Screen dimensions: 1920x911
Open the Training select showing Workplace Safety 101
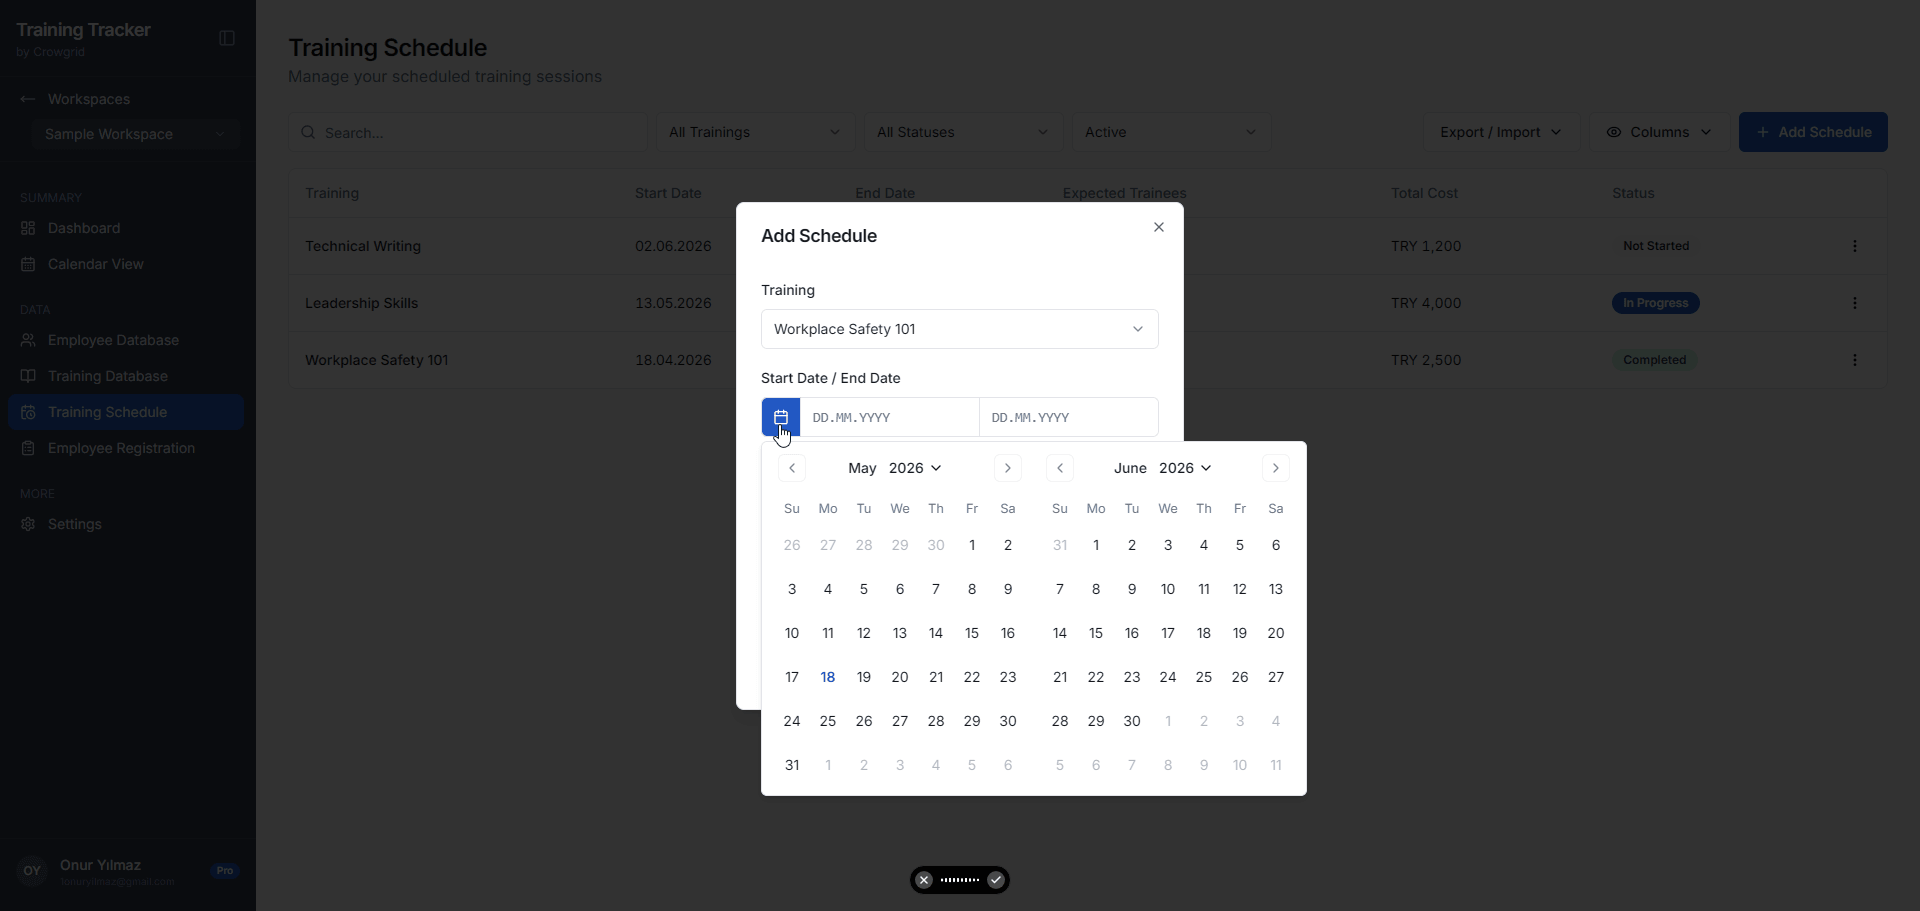point(960,329)
